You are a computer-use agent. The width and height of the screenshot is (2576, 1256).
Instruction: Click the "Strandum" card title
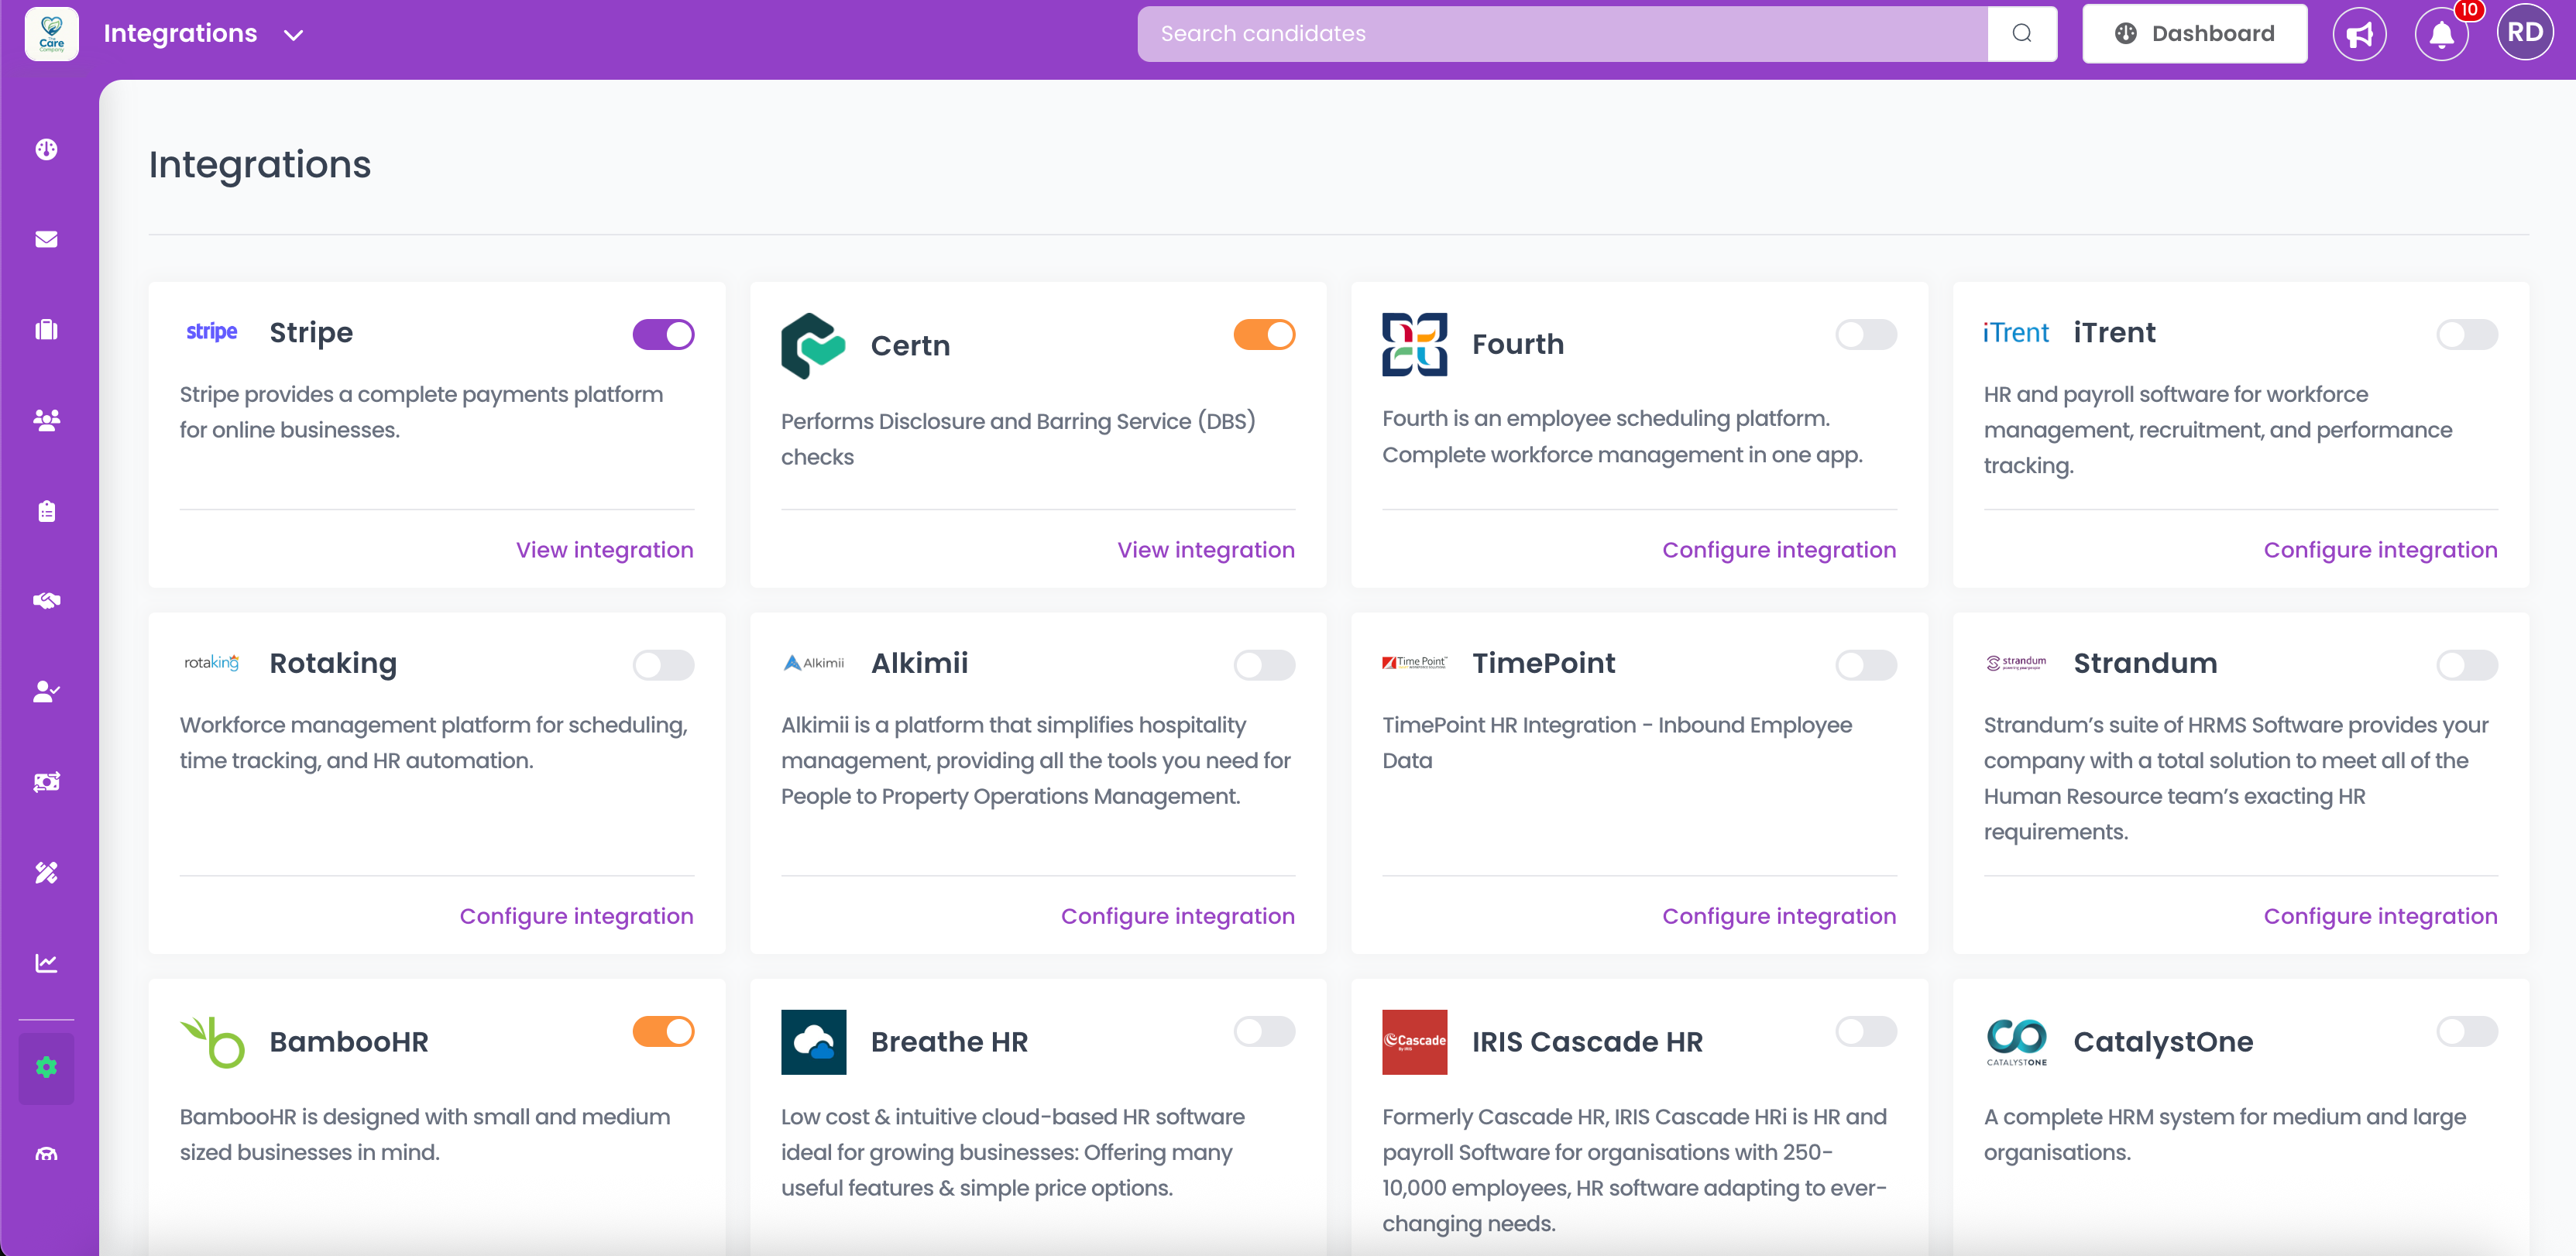(x=2145, y=663)
